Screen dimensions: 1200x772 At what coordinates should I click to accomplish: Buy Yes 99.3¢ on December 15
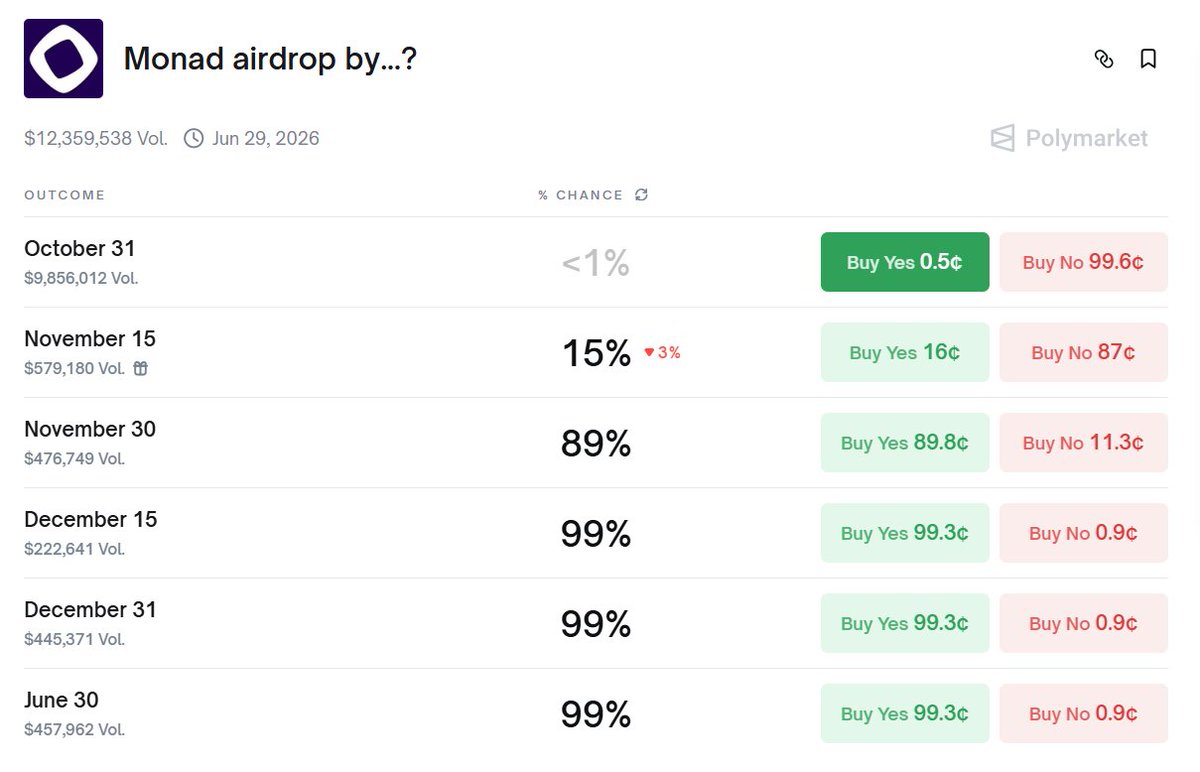click(x=905, y=533)
